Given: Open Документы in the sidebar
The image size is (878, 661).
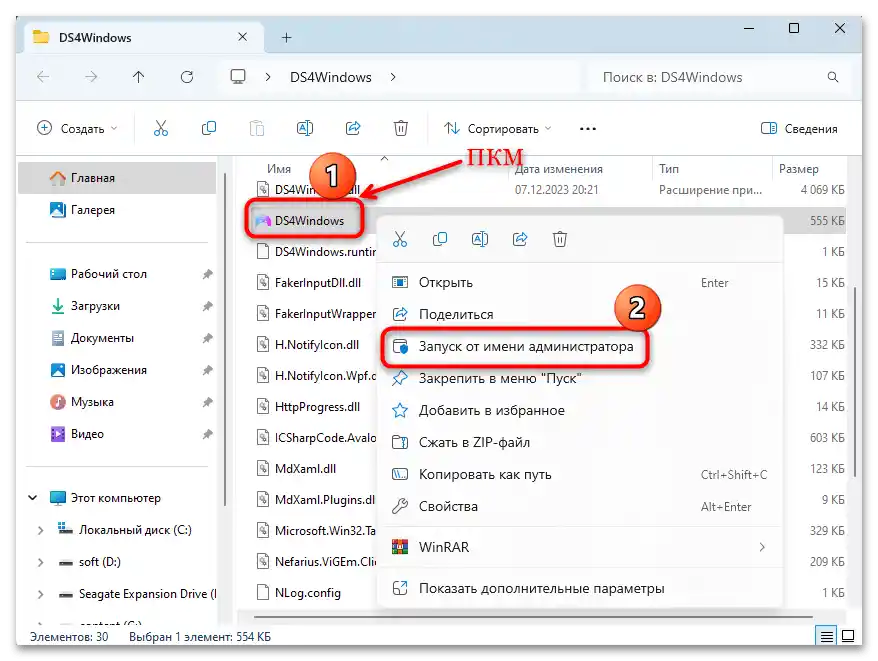Looking at the screenshot, I should pyautogui.click(x=117, y=338).
